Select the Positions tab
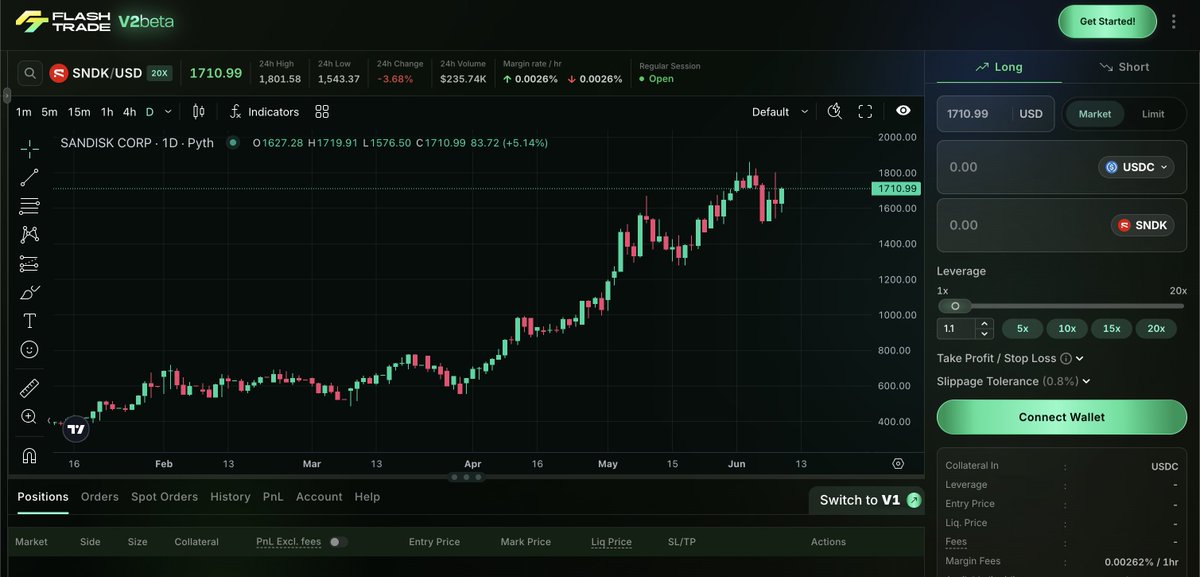 (43, 497)
